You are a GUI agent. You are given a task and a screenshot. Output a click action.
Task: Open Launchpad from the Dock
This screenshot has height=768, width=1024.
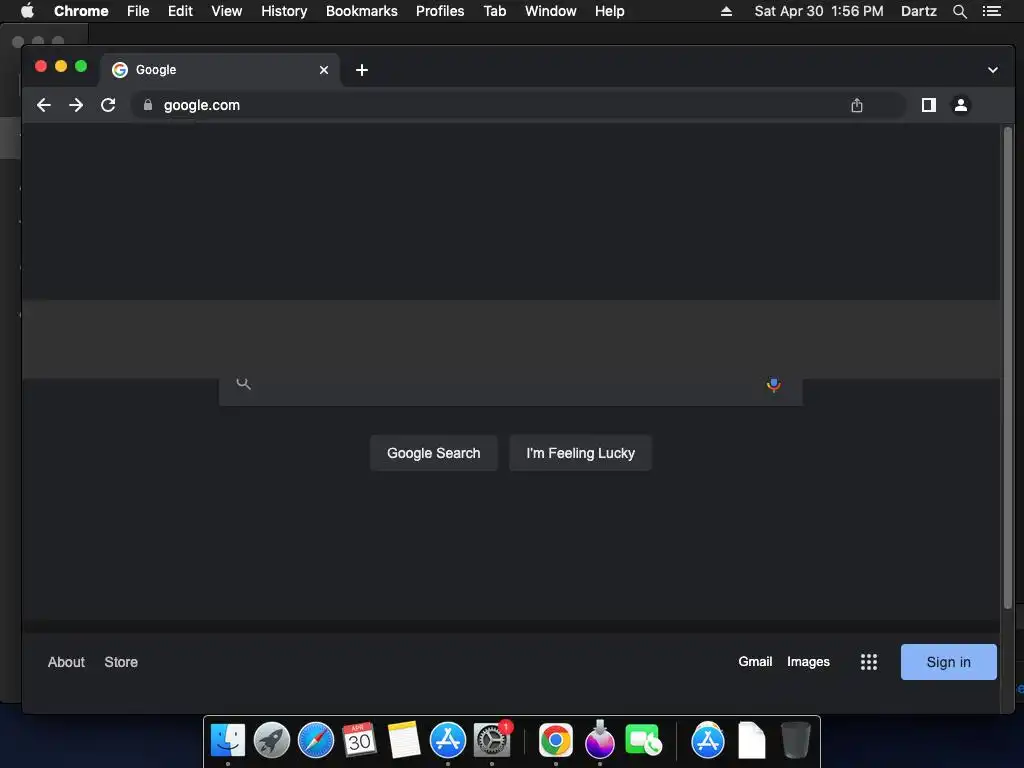(272, 740)
